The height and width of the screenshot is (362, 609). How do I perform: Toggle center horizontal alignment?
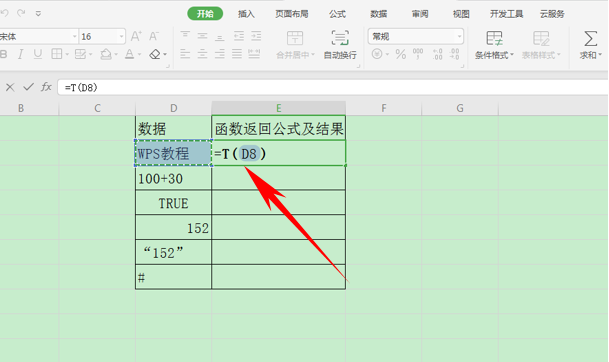[202, 54]
